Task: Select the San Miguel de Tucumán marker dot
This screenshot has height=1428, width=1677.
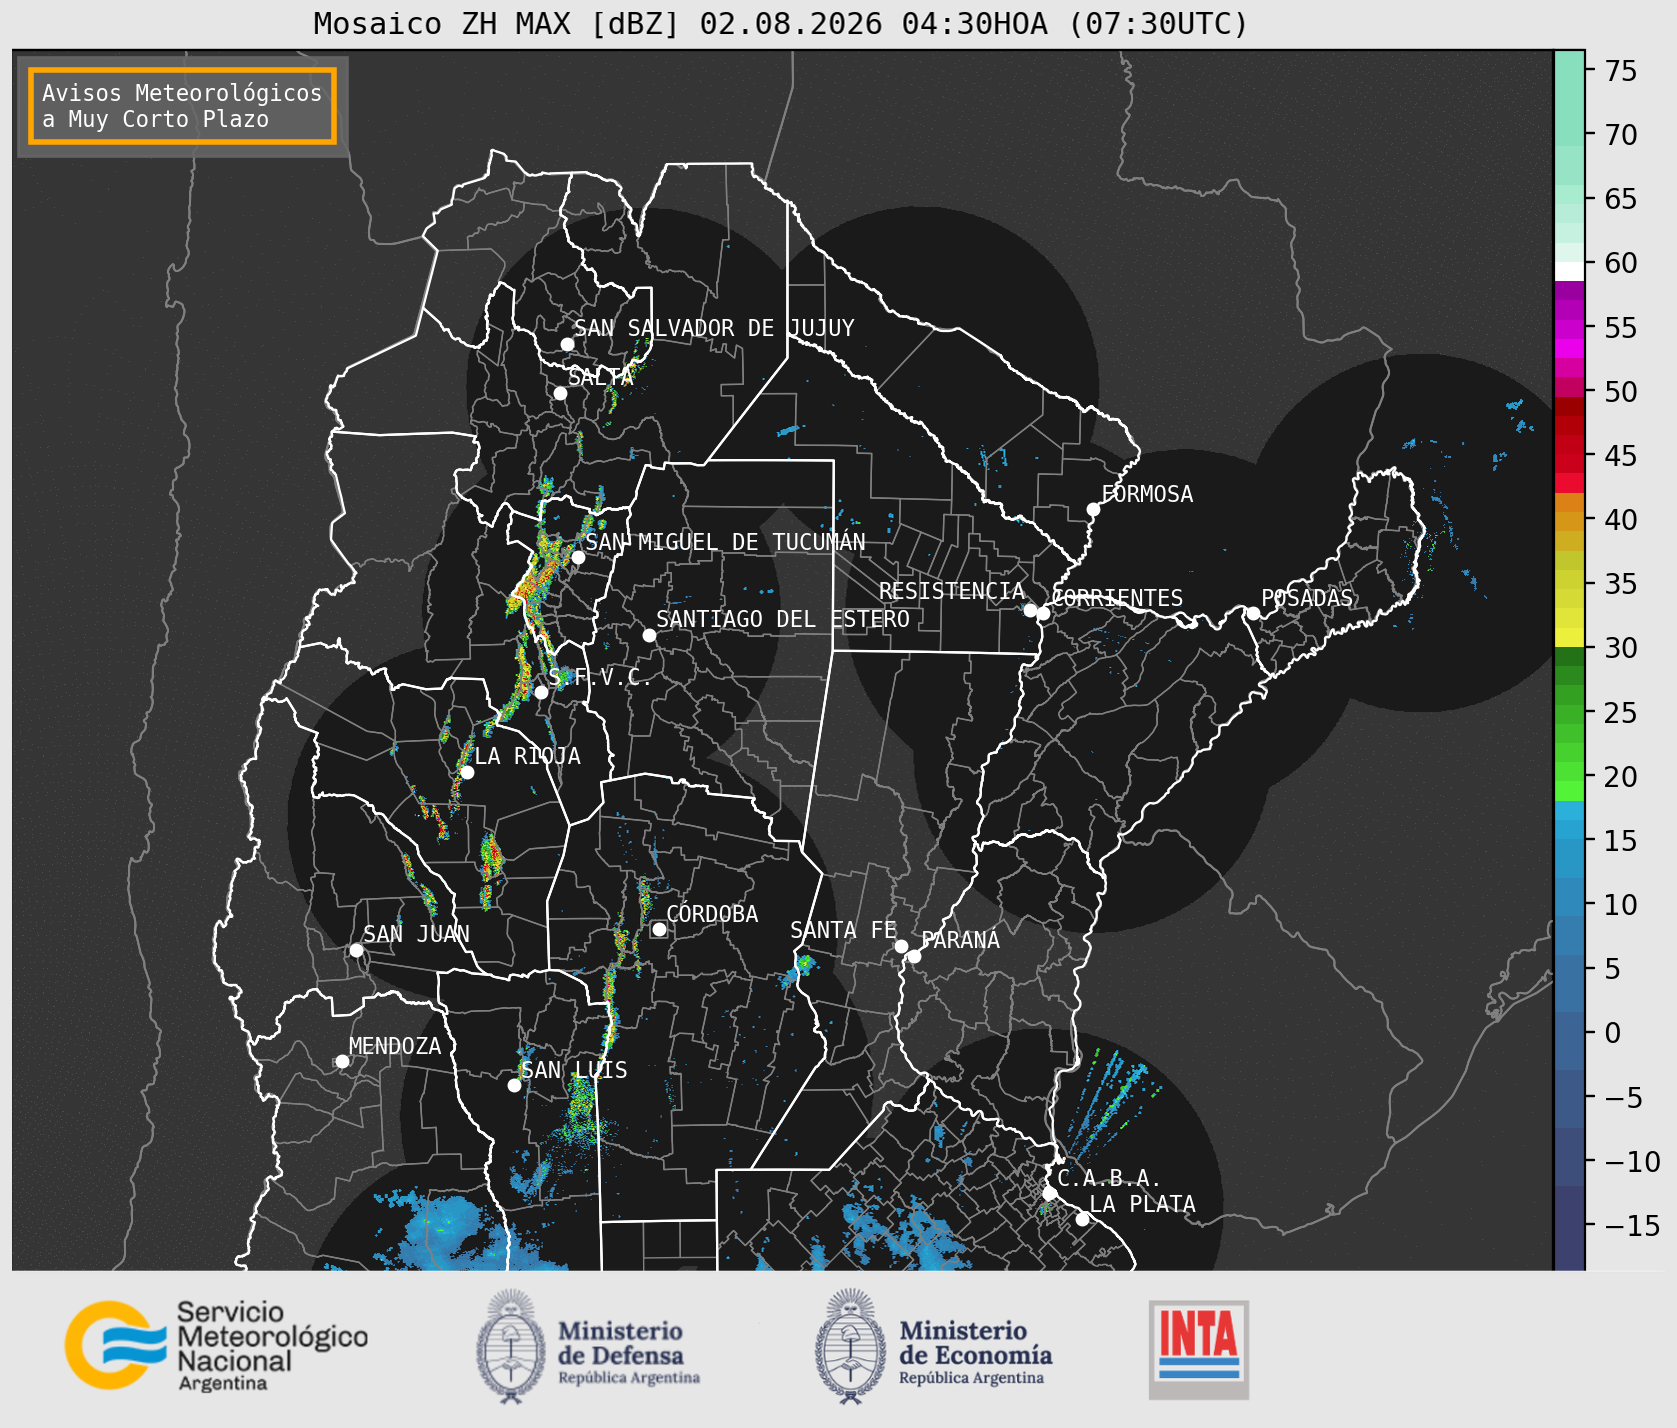Action: [x=577, y=557]
